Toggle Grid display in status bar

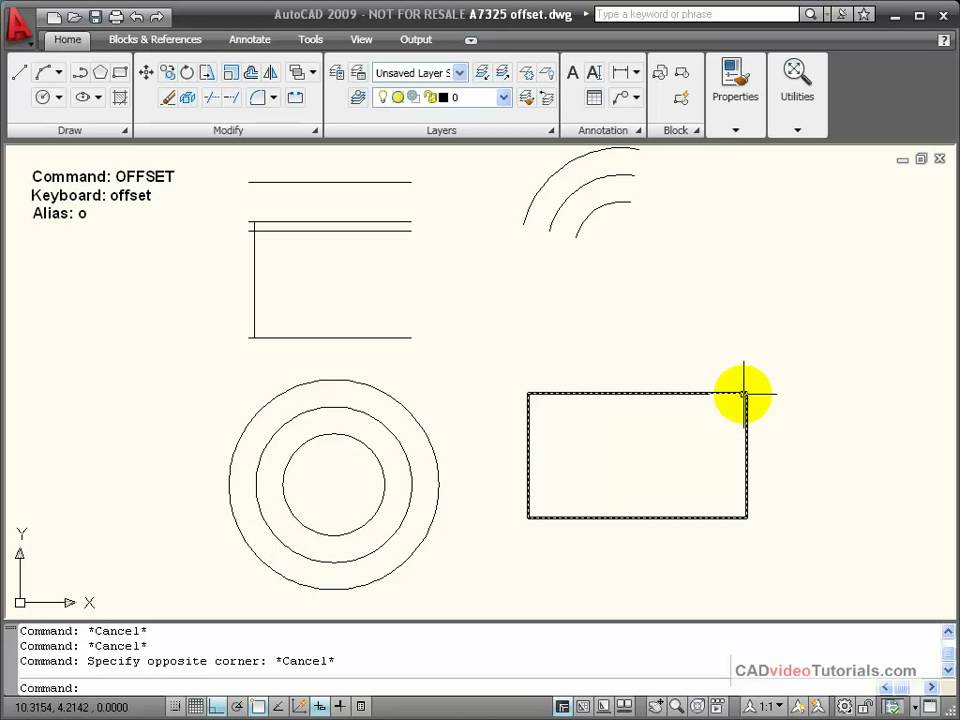(x=196, y=707)
